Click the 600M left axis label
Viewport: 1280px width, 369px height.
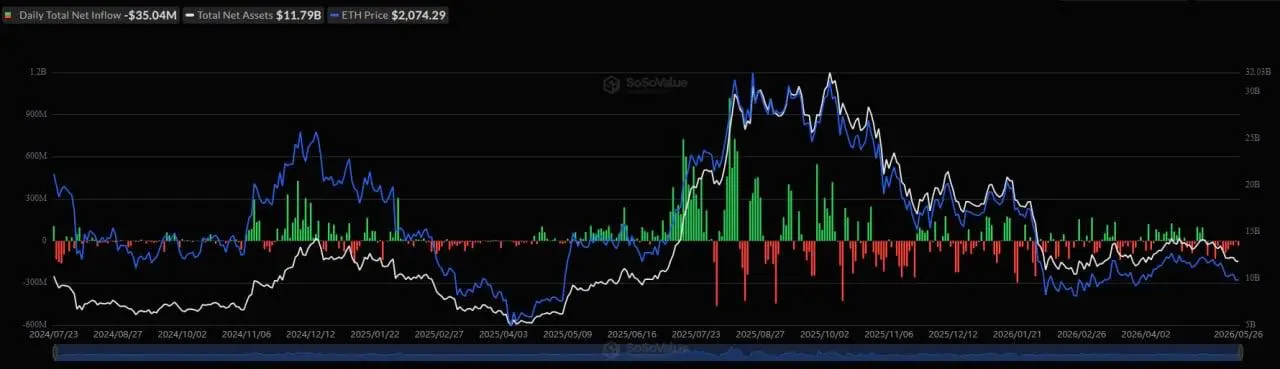[37, 157]
